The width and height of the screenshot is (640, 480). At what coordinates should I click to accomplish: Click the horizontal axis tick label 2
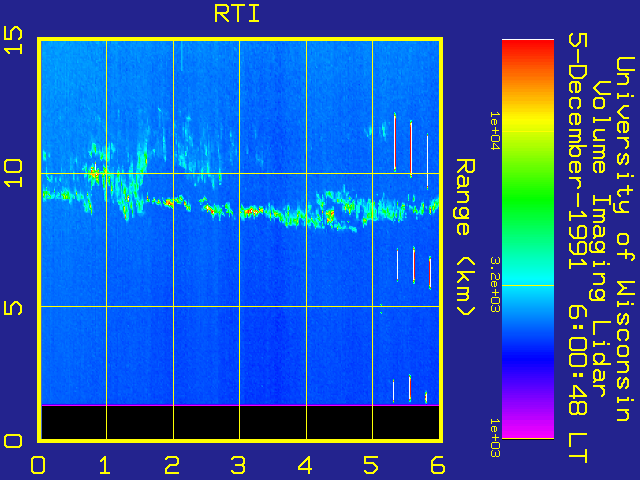click(x=172, y=465)
